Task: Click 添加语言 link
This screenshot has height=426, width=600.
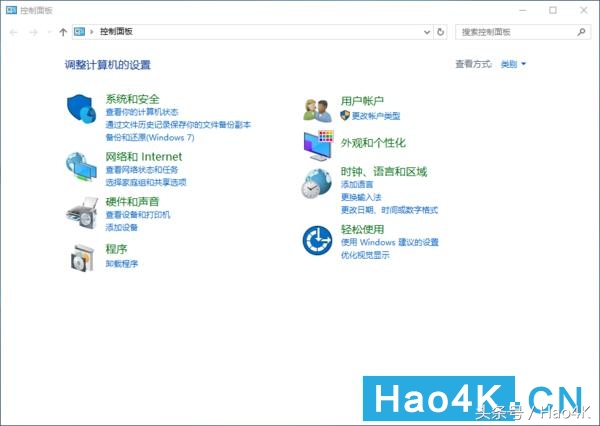Action: point(357,184)
